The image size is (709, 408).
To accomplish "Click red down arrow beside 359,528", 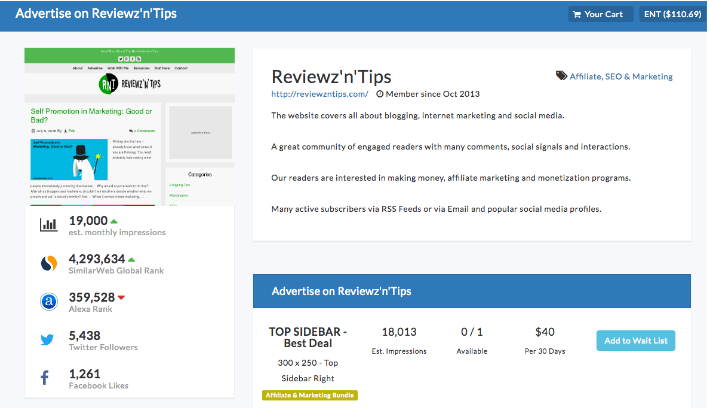I will click(x=121, y=298).
